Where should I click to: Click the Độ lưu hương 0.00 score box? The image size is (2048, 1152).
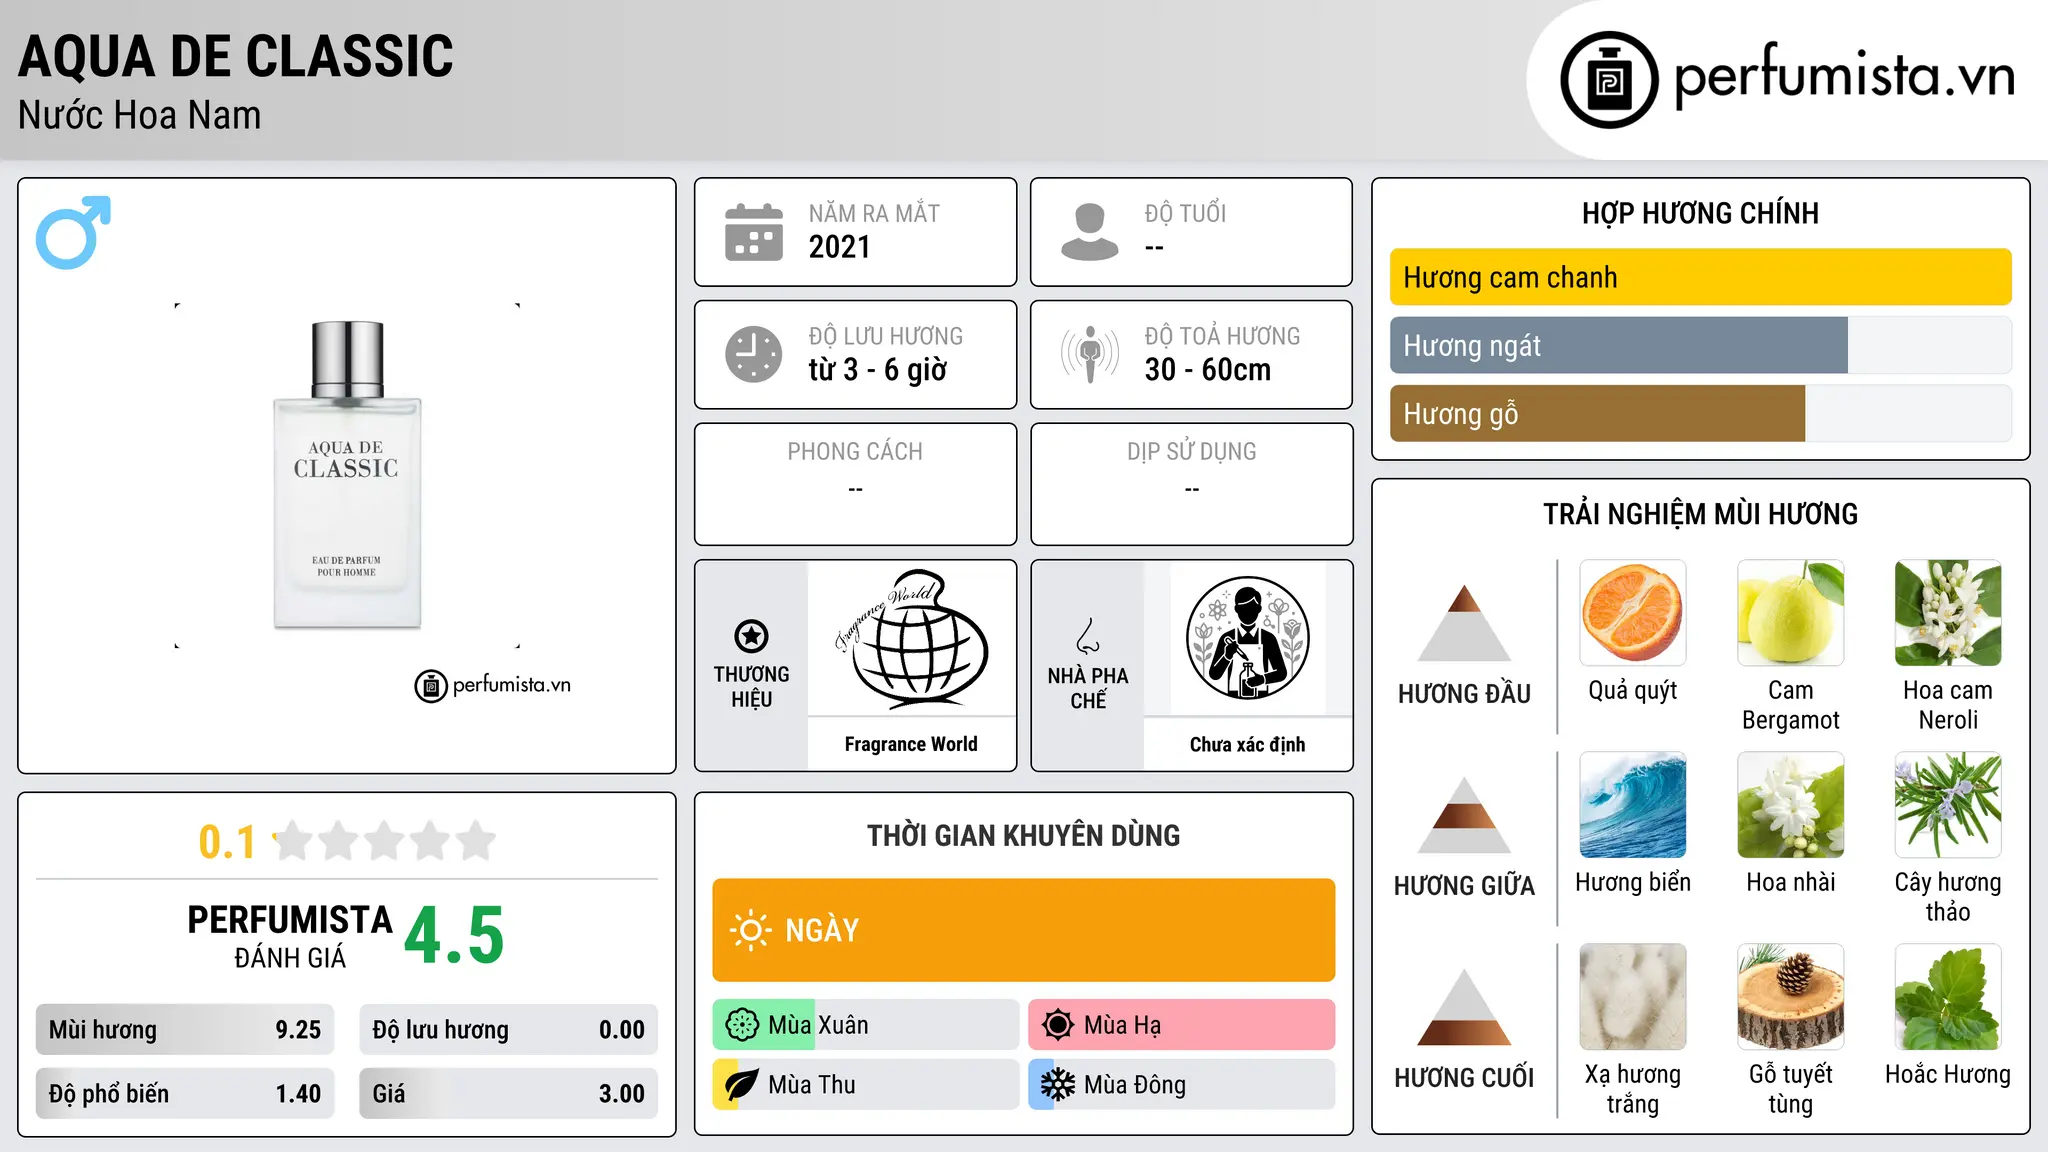[509, 1030]
